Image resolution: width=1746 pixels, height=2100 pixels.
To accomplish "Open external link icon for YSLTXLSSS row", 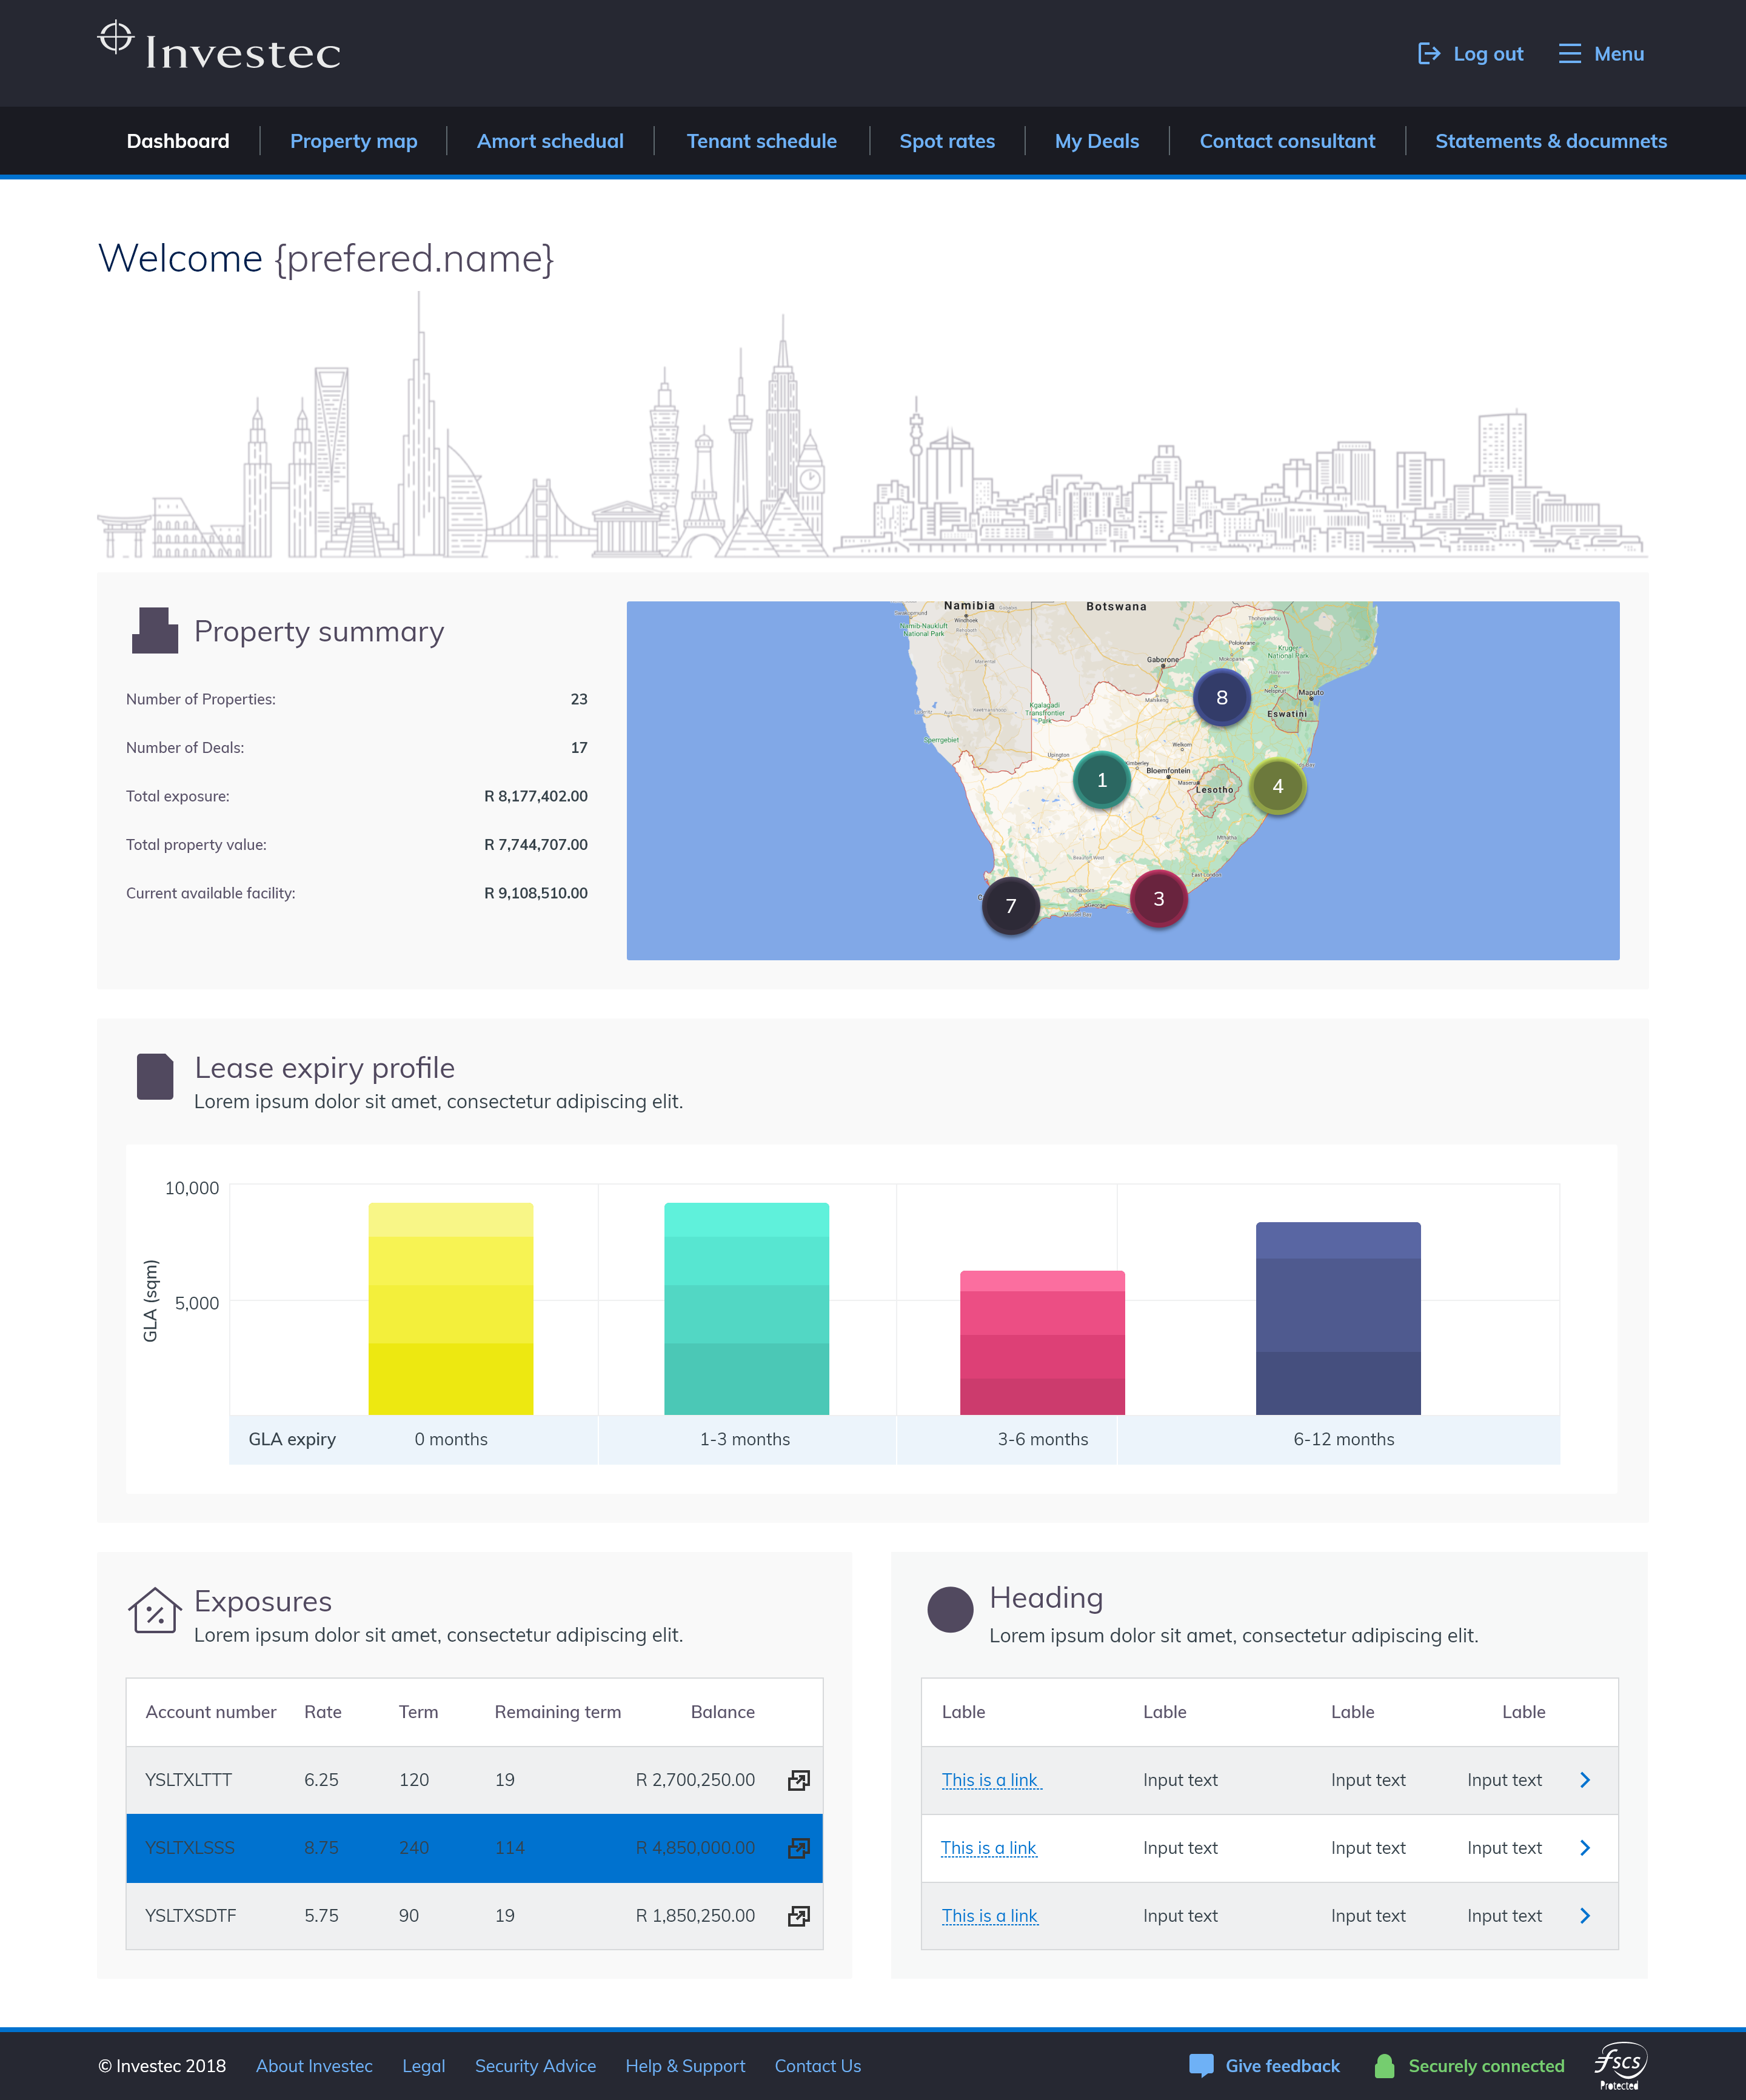I will pos(798,1848).
